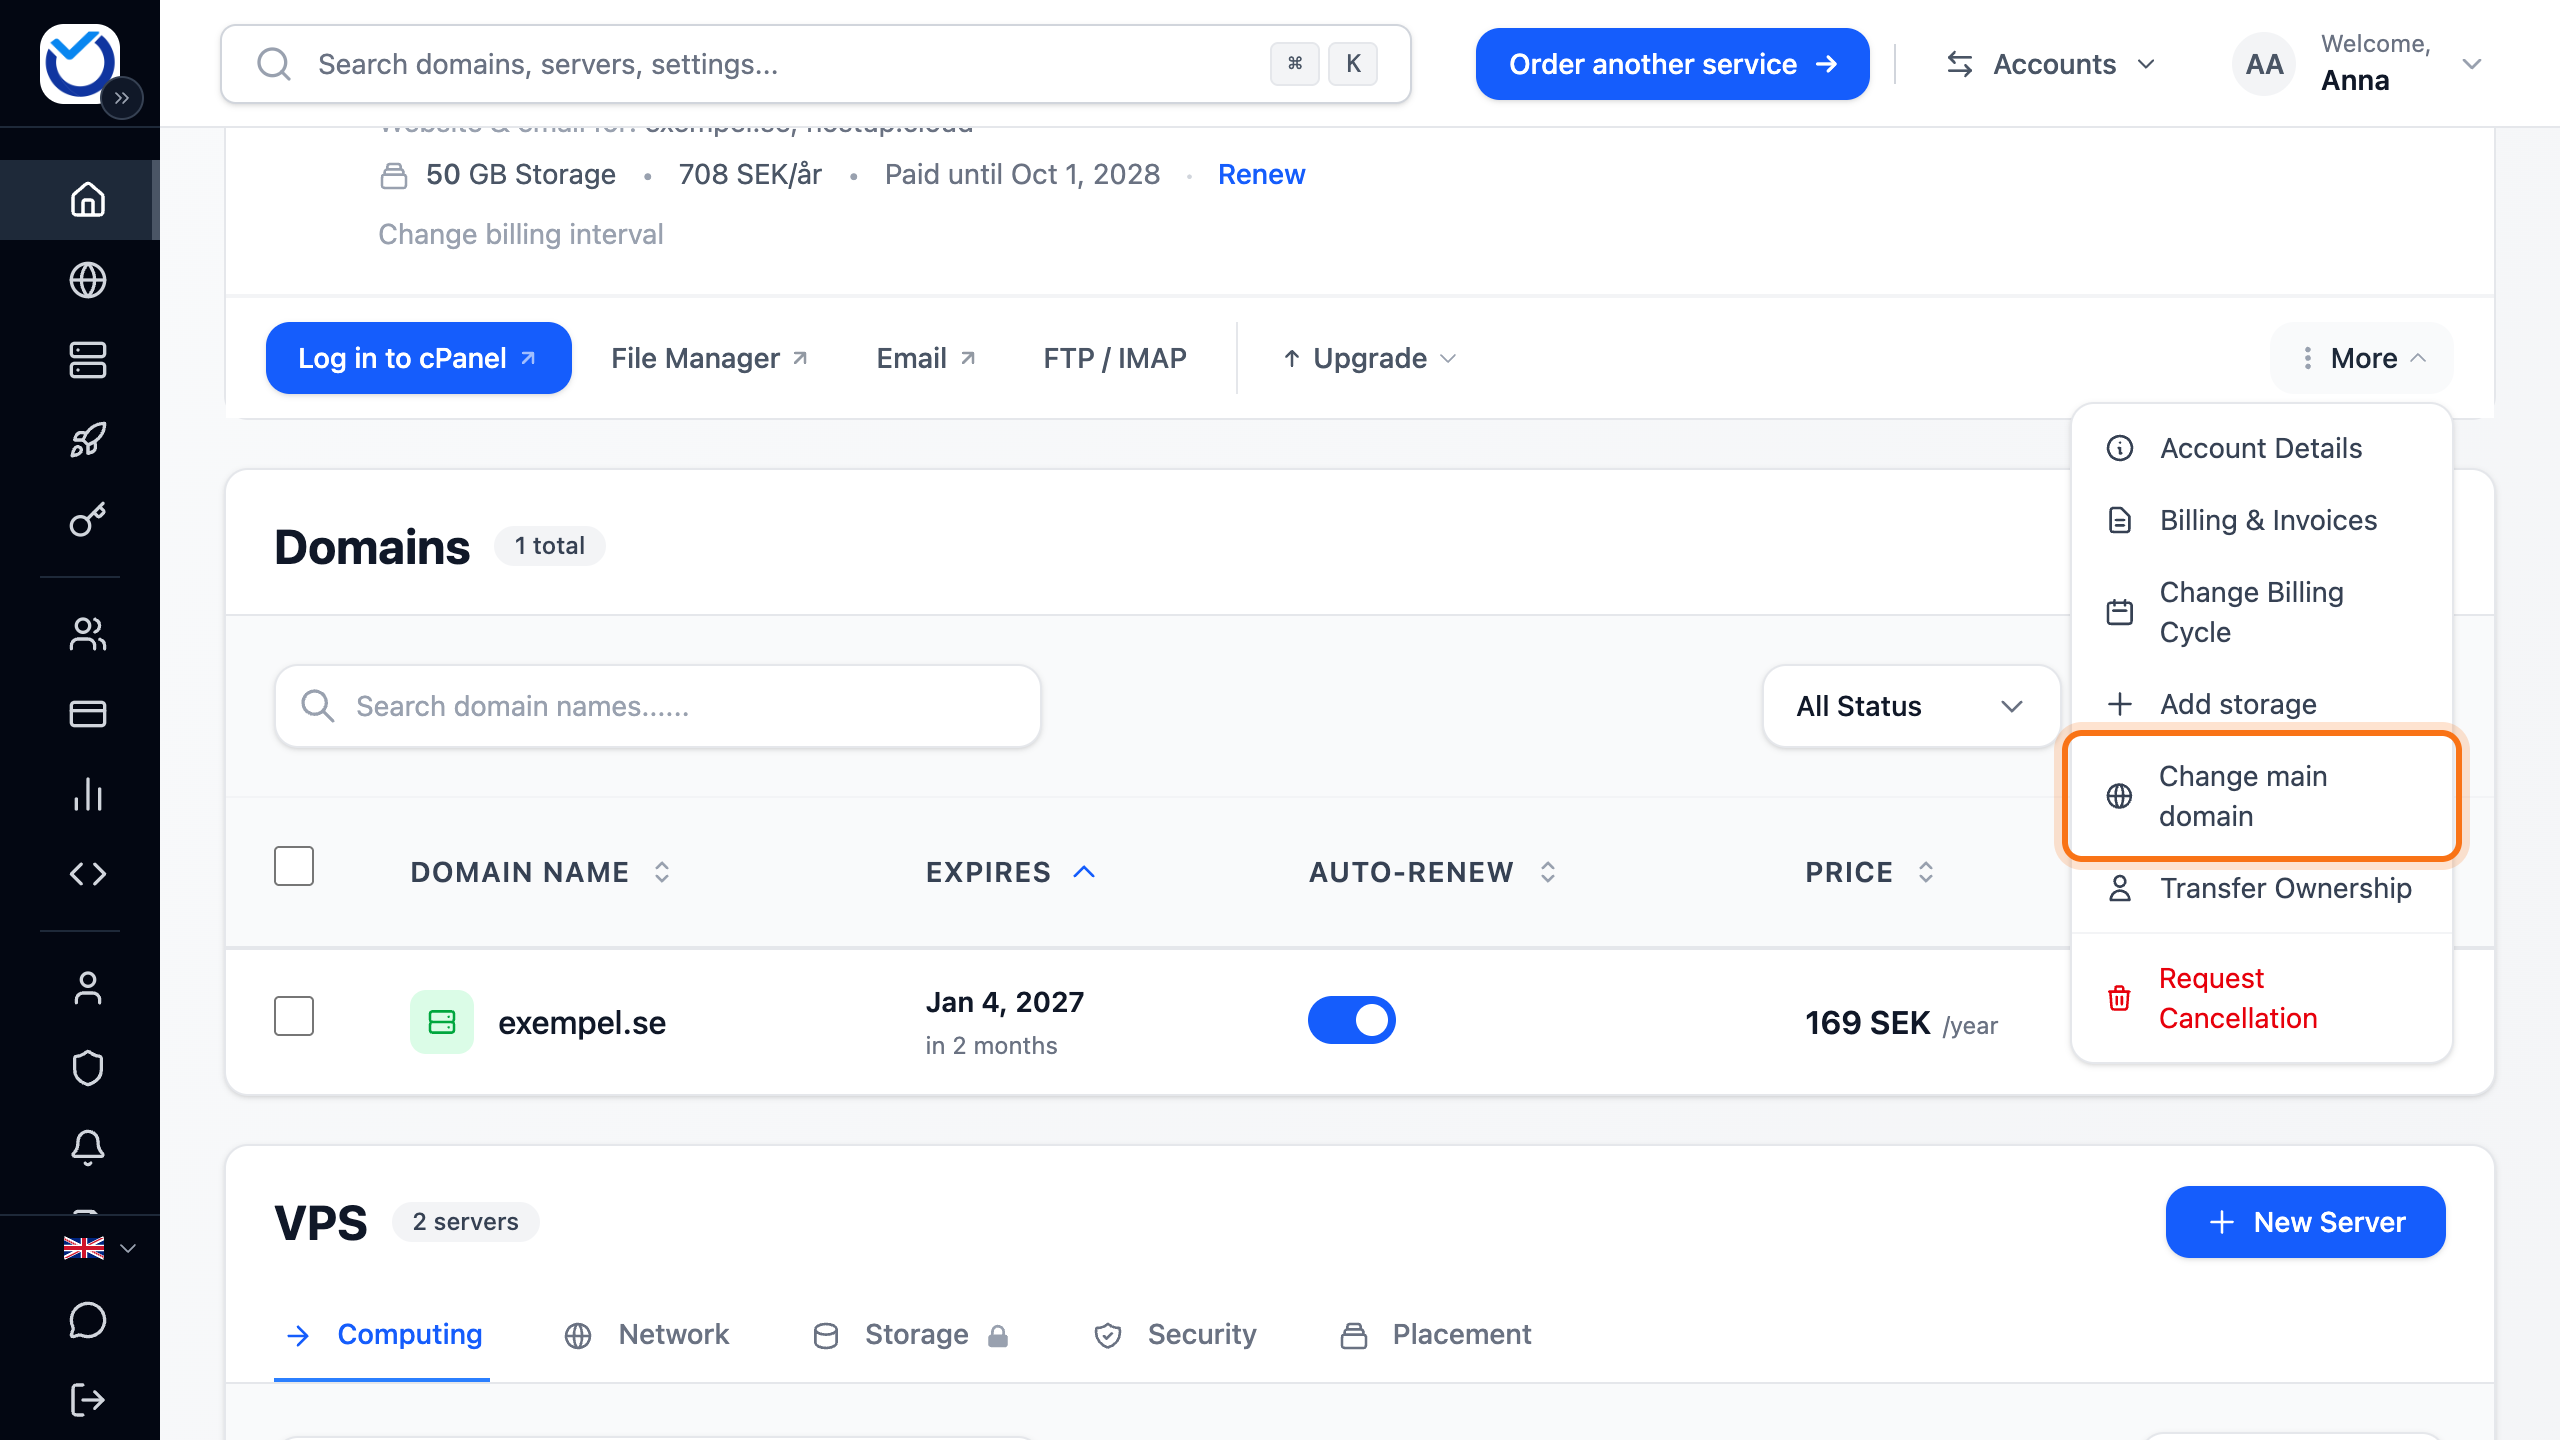Open the shield security icon in sidebar
Screen dimensions: 2560x1440
88,1068
